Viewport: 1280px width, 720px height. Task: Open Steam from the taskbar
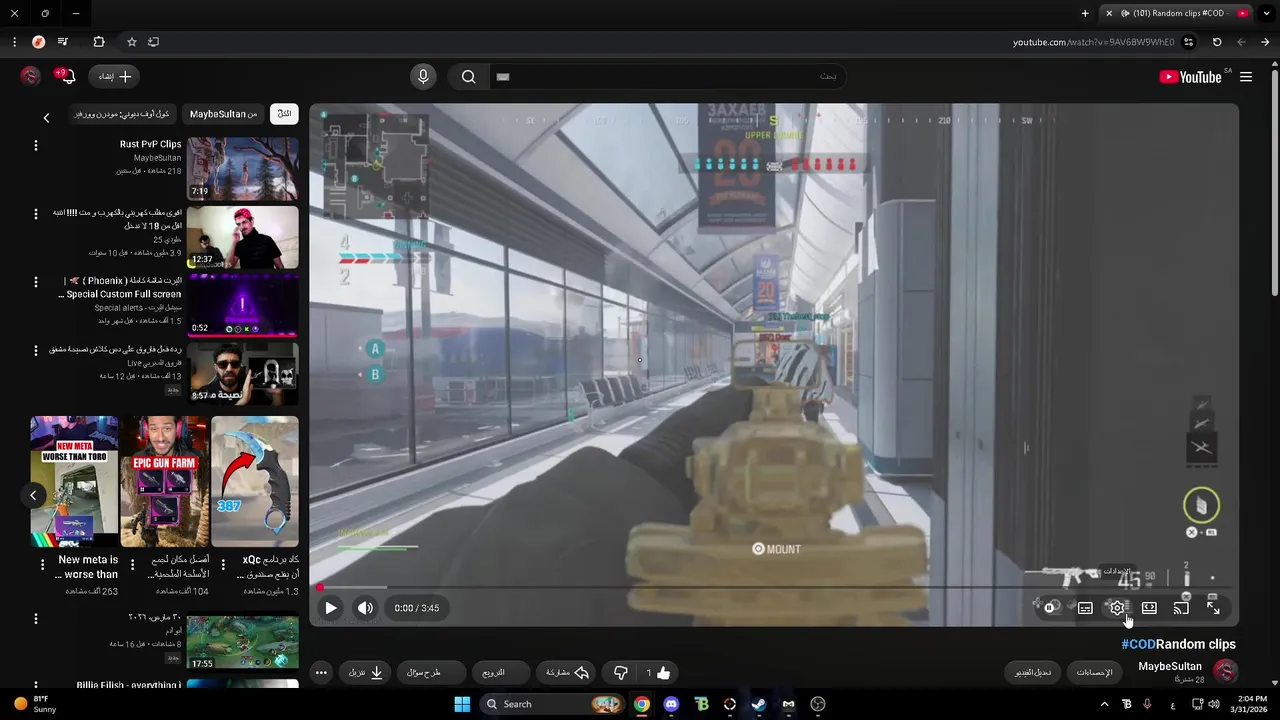[759, 704]
